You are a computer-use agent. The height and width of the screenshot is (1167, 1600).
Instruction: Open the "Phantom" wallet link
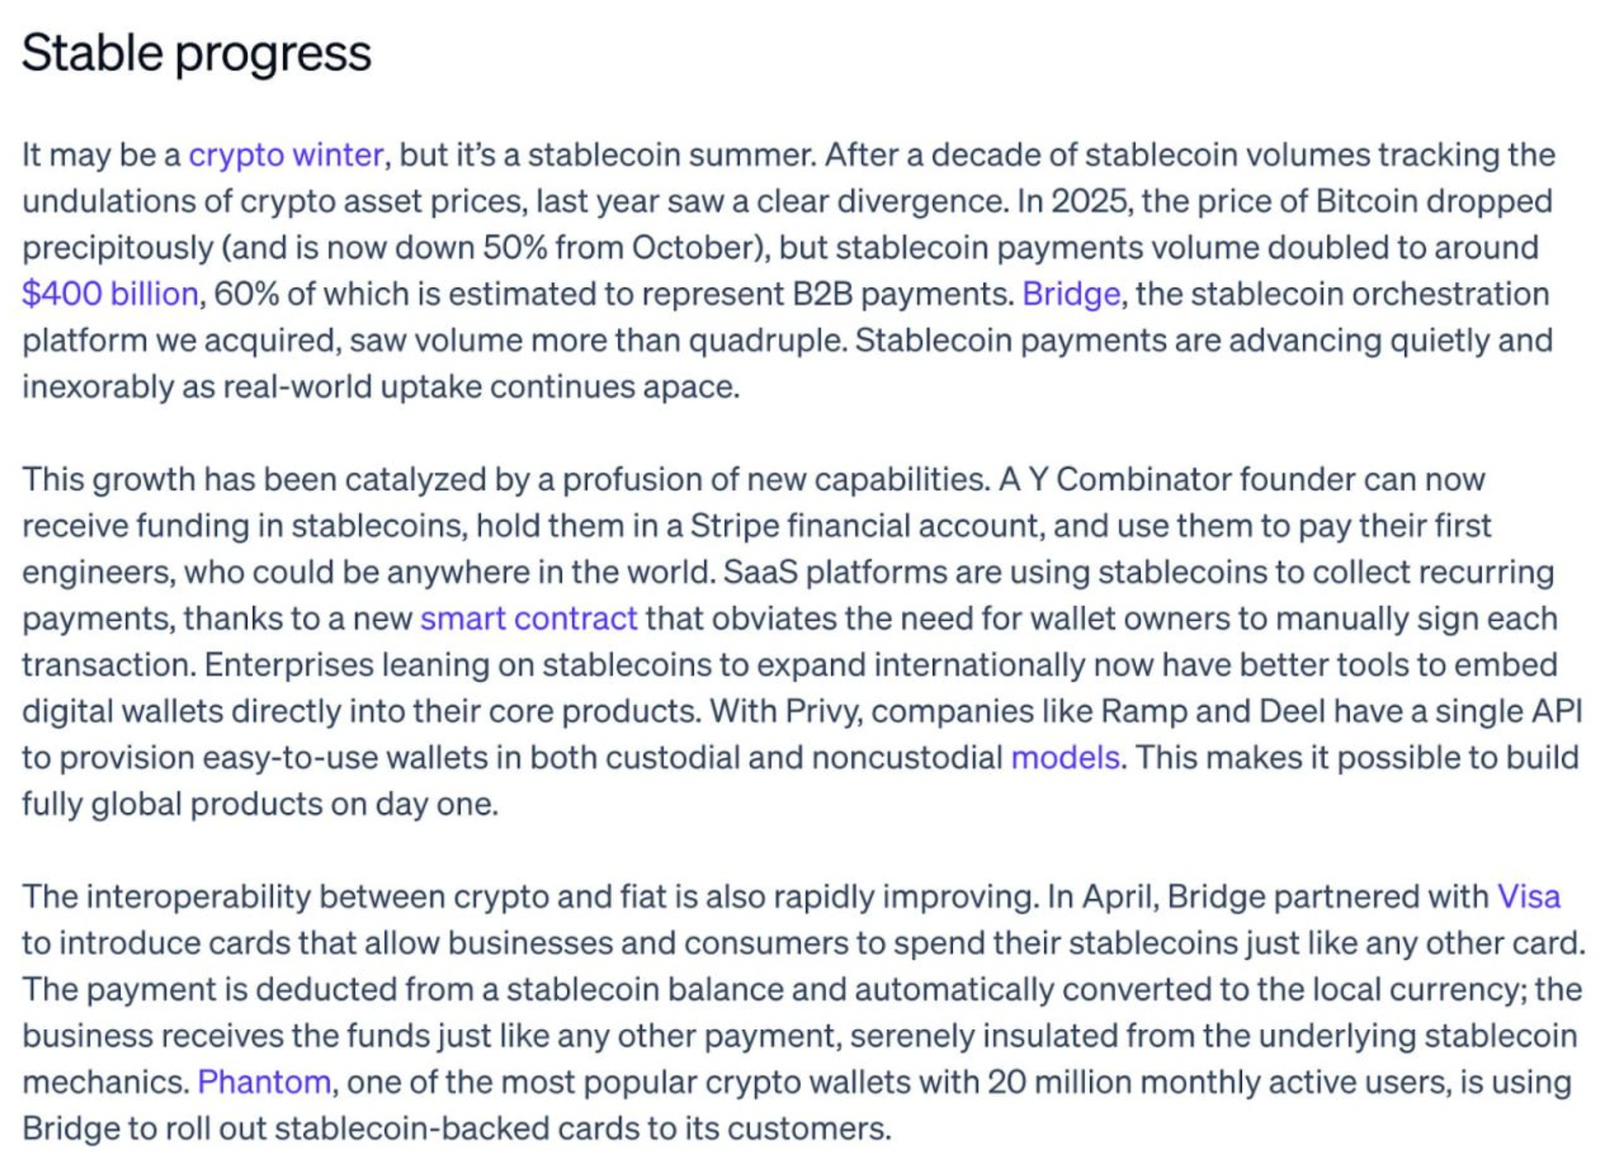pos(264,1082)
